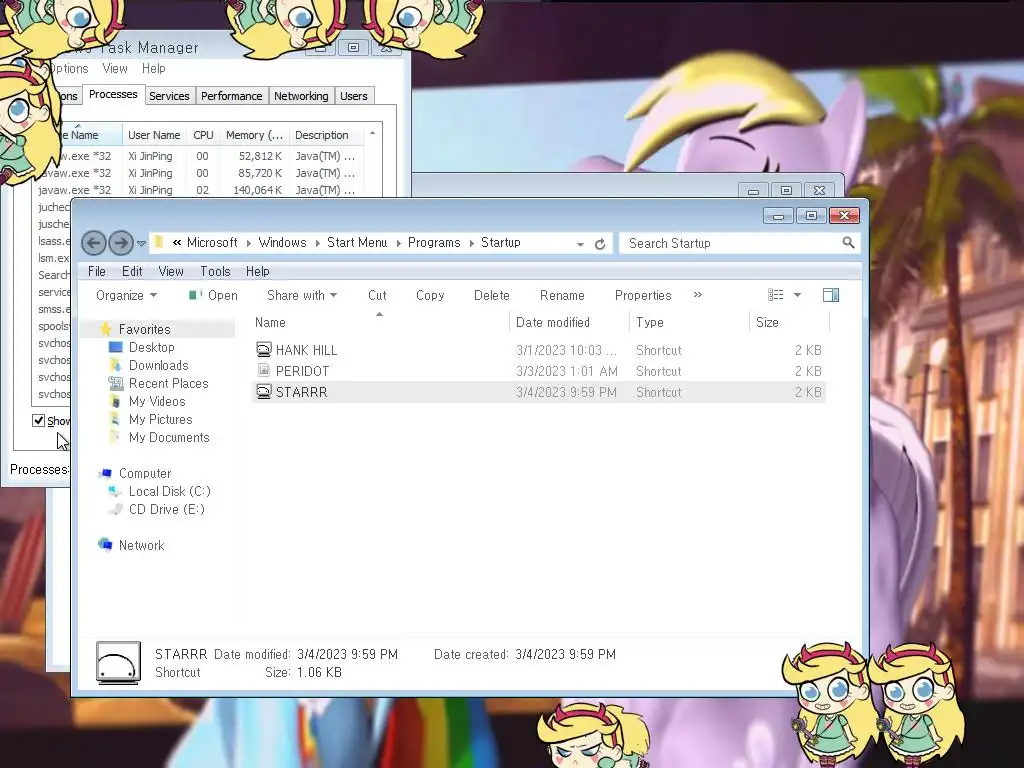Switch to Services tab in Task Manager
This screenshot has width=1024, height=768.
[169, 96]
